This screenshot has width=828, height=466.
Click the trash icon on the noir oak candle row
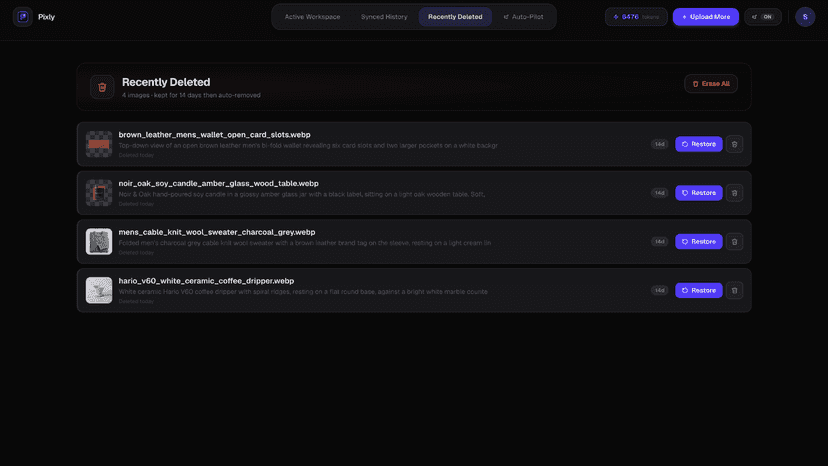pyautogui.click(x=734, y=193)
